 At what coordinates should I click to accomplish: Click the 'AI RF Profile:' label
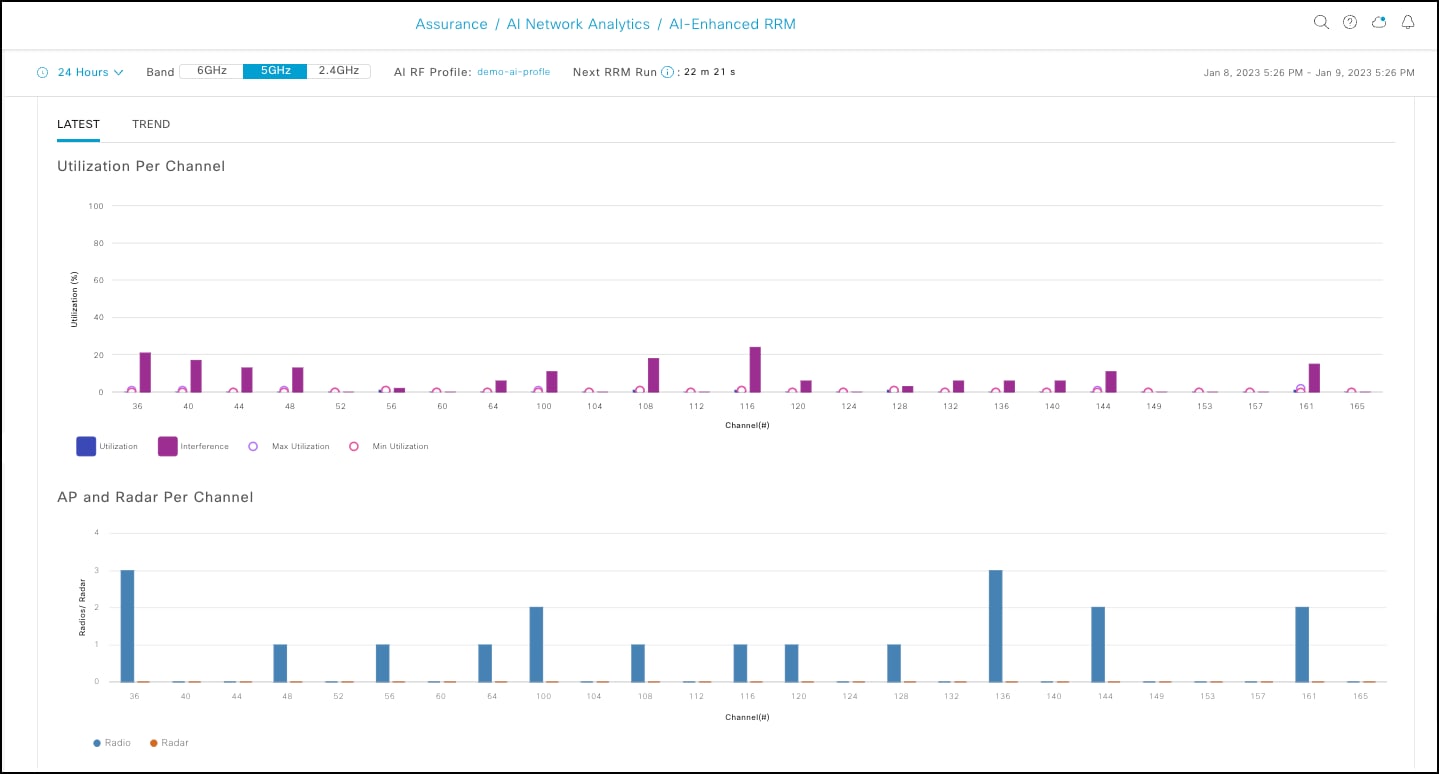click(x=433, y=72)
